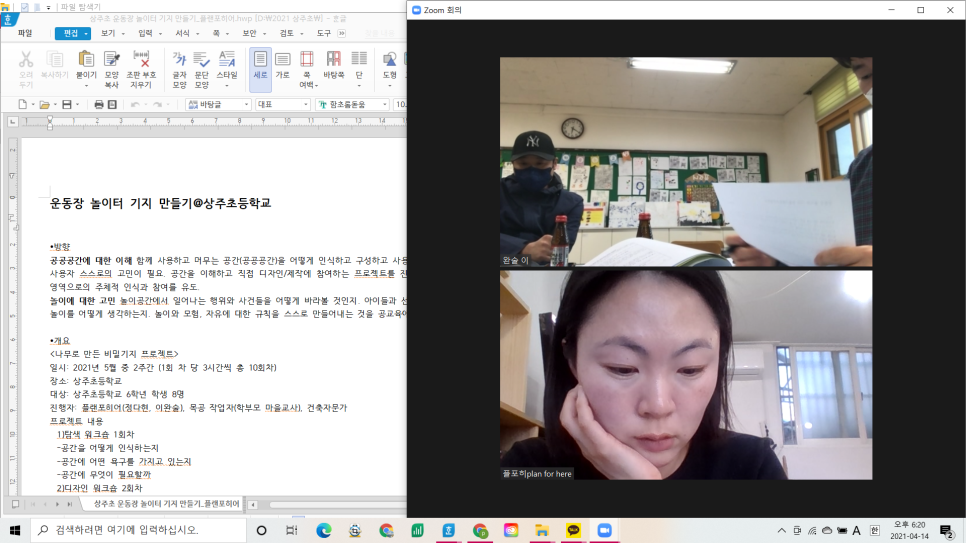
Task: Select the Format Painter (모양 복사) icon
Action: click(112, 60)
